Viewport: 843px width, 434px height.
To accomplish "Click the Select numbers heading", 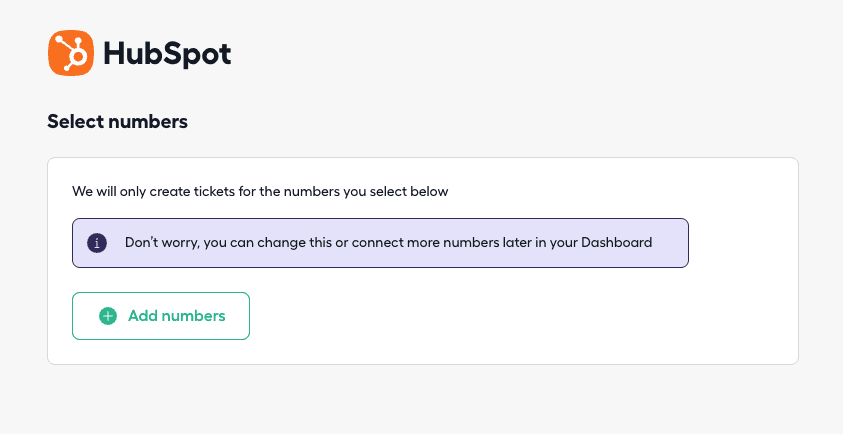I will 117,122.
